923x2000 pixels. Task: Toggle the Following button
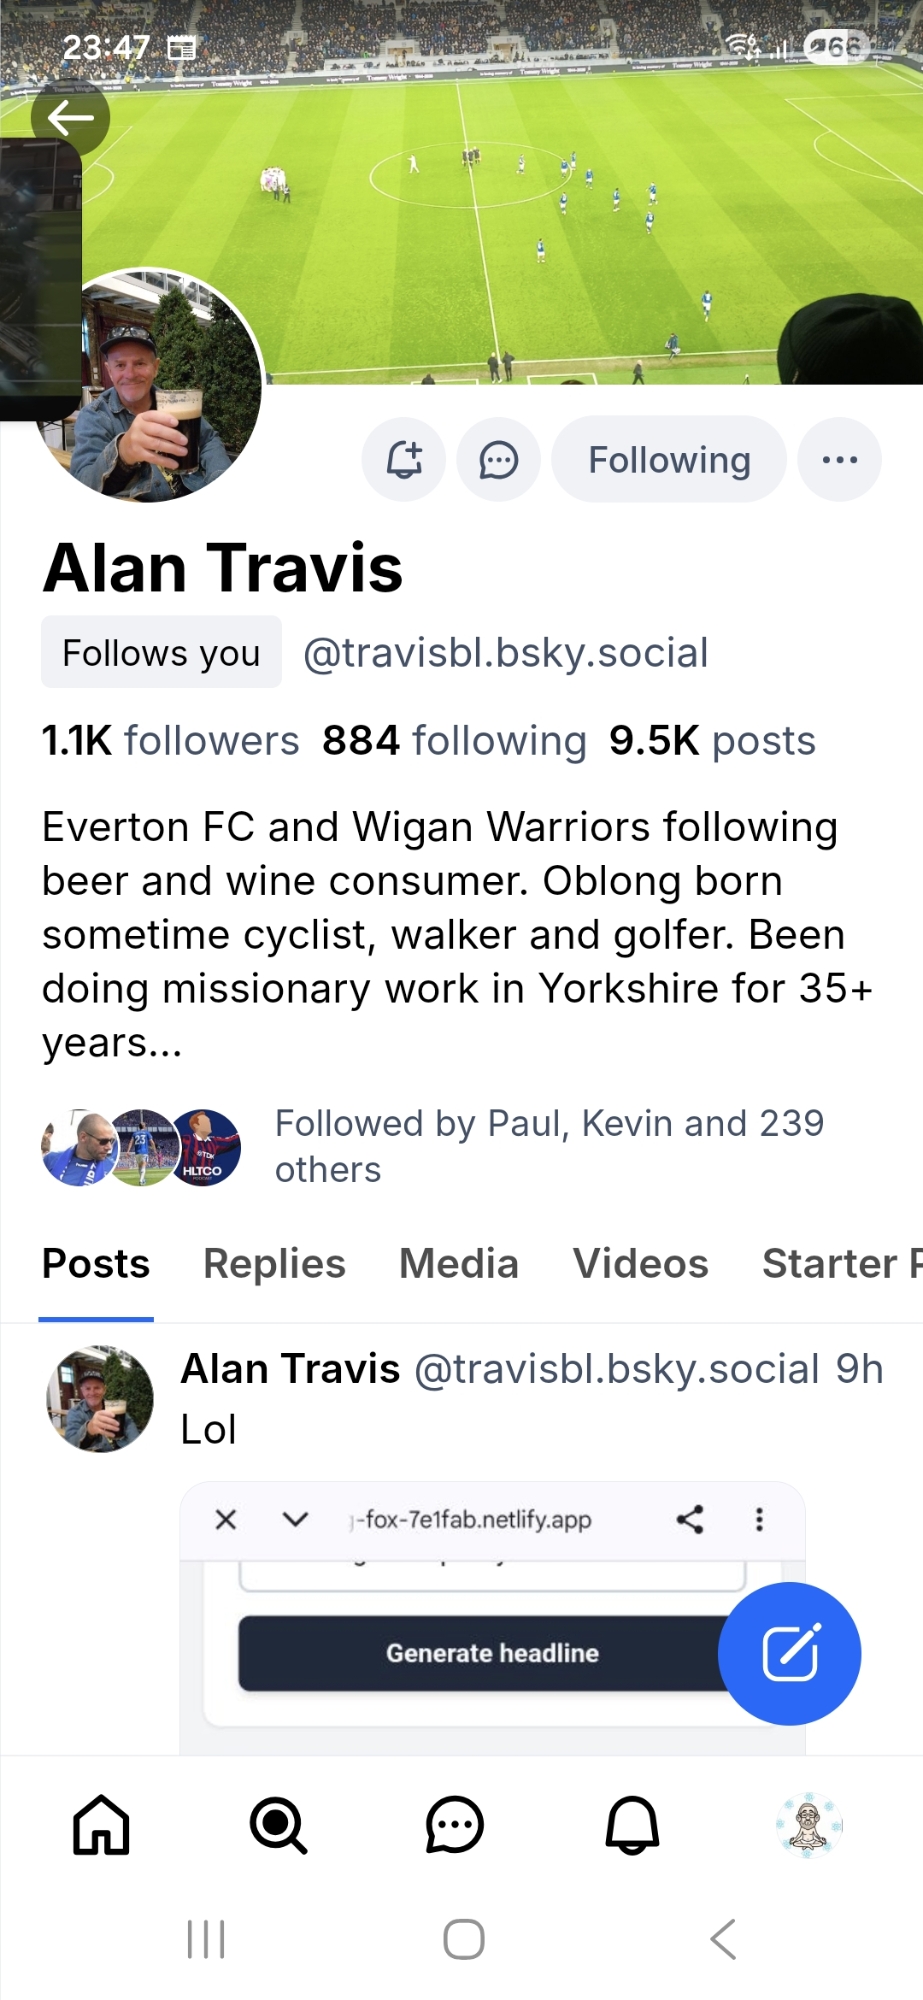click(x=669, y=460)
